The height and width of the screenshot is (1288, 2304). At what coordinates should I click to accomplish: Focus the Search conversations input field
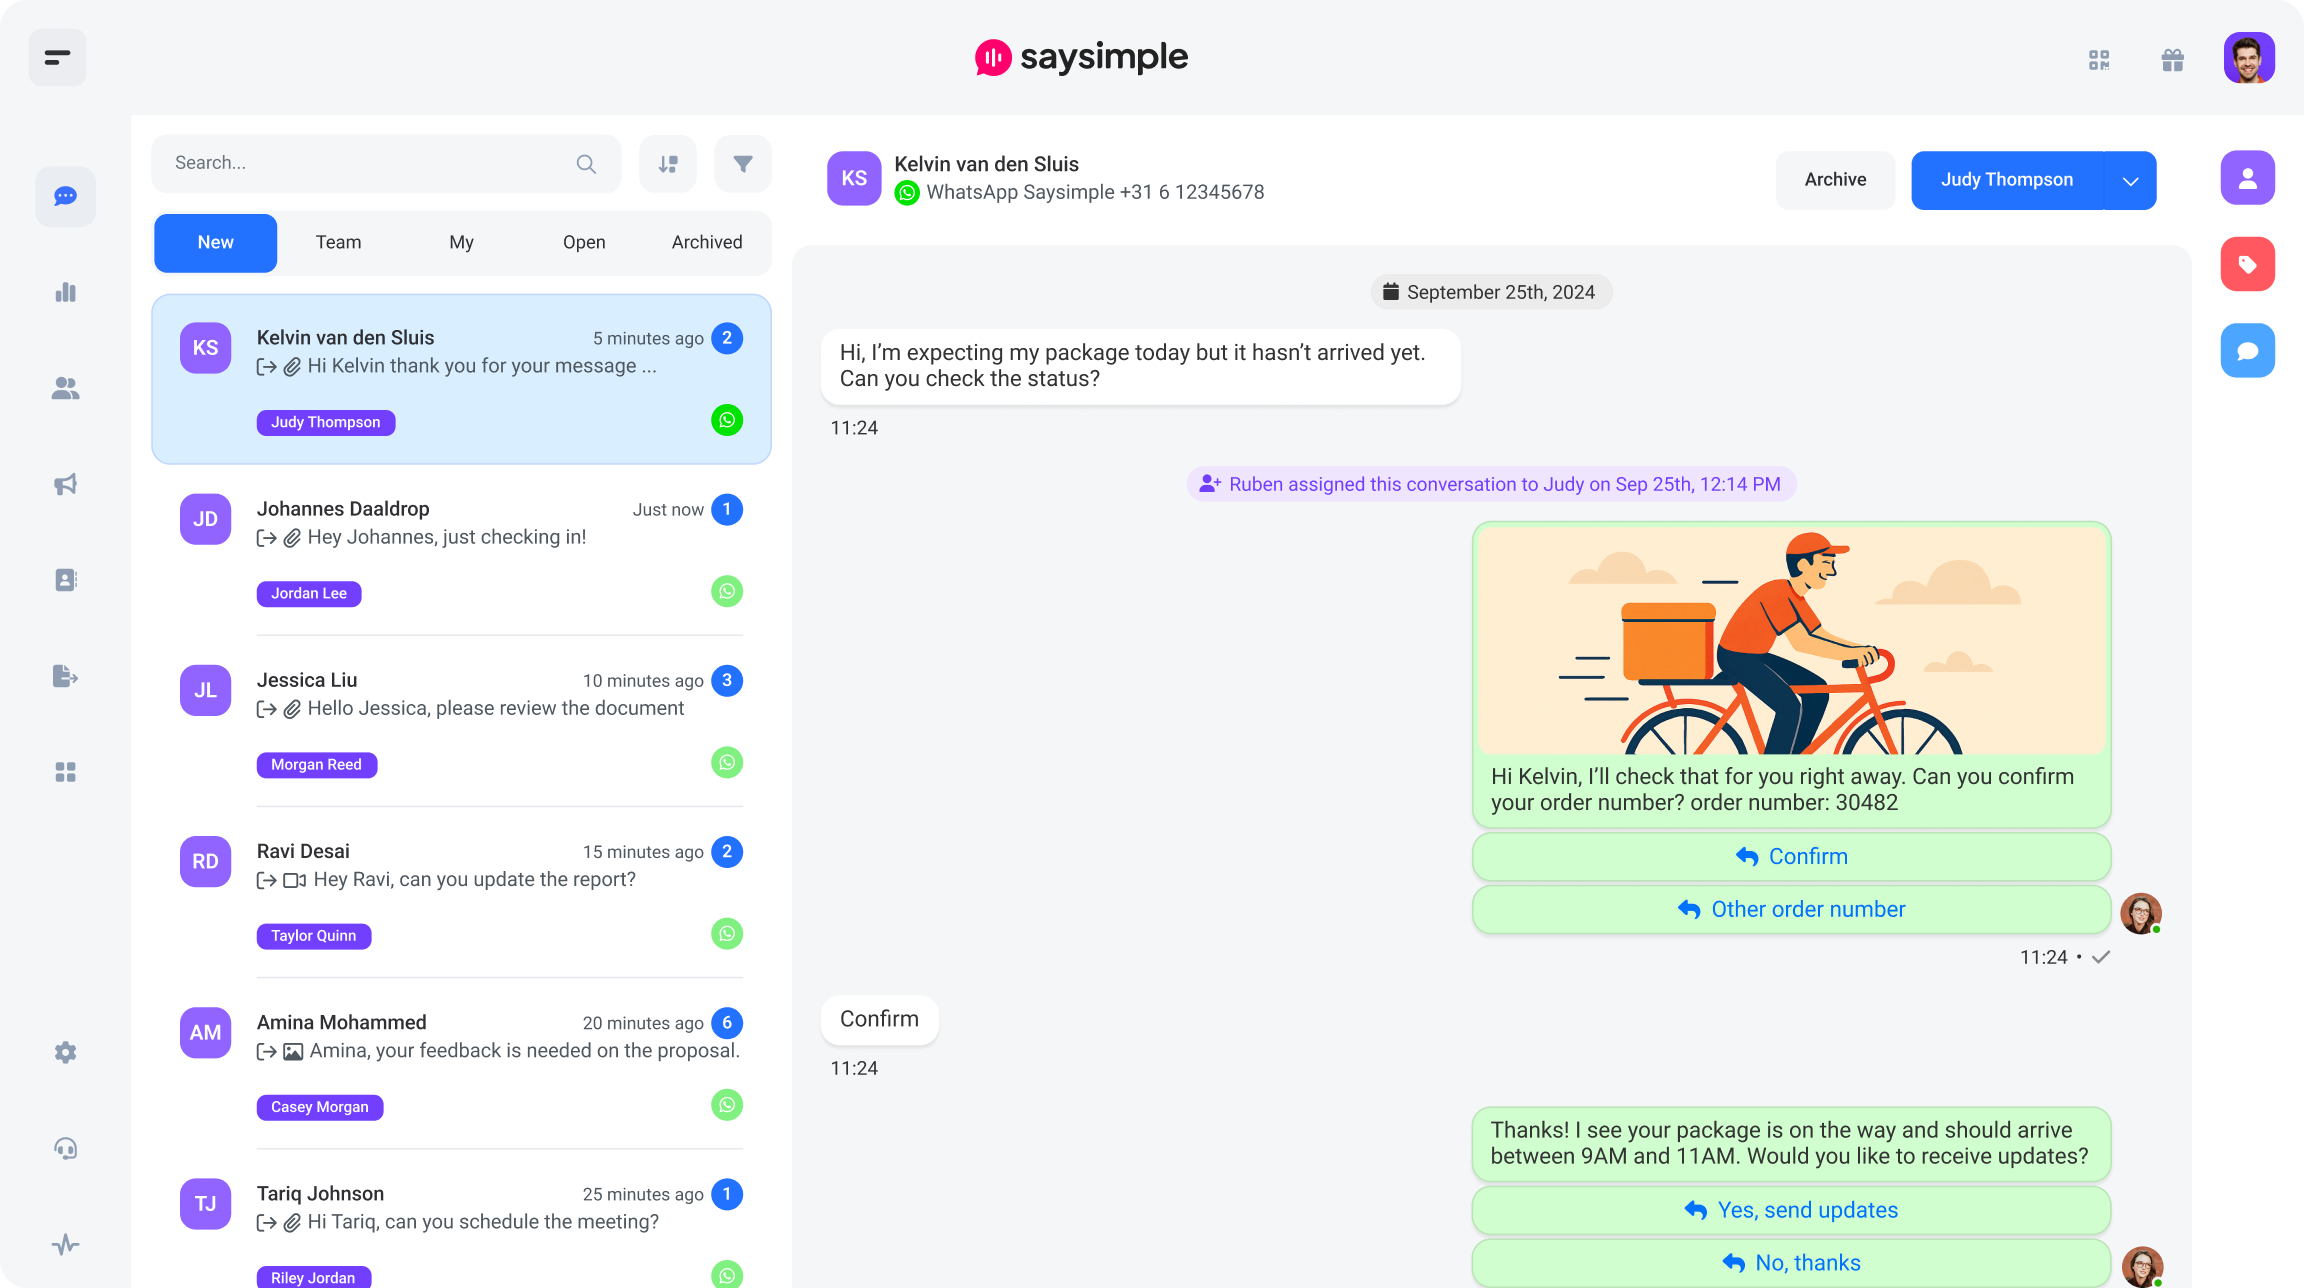point(386,164)
